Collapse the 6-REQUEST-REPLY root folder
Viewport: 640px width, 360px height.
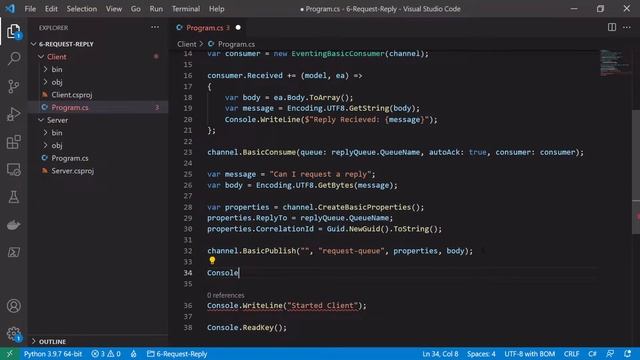click(x=98, y=44)
